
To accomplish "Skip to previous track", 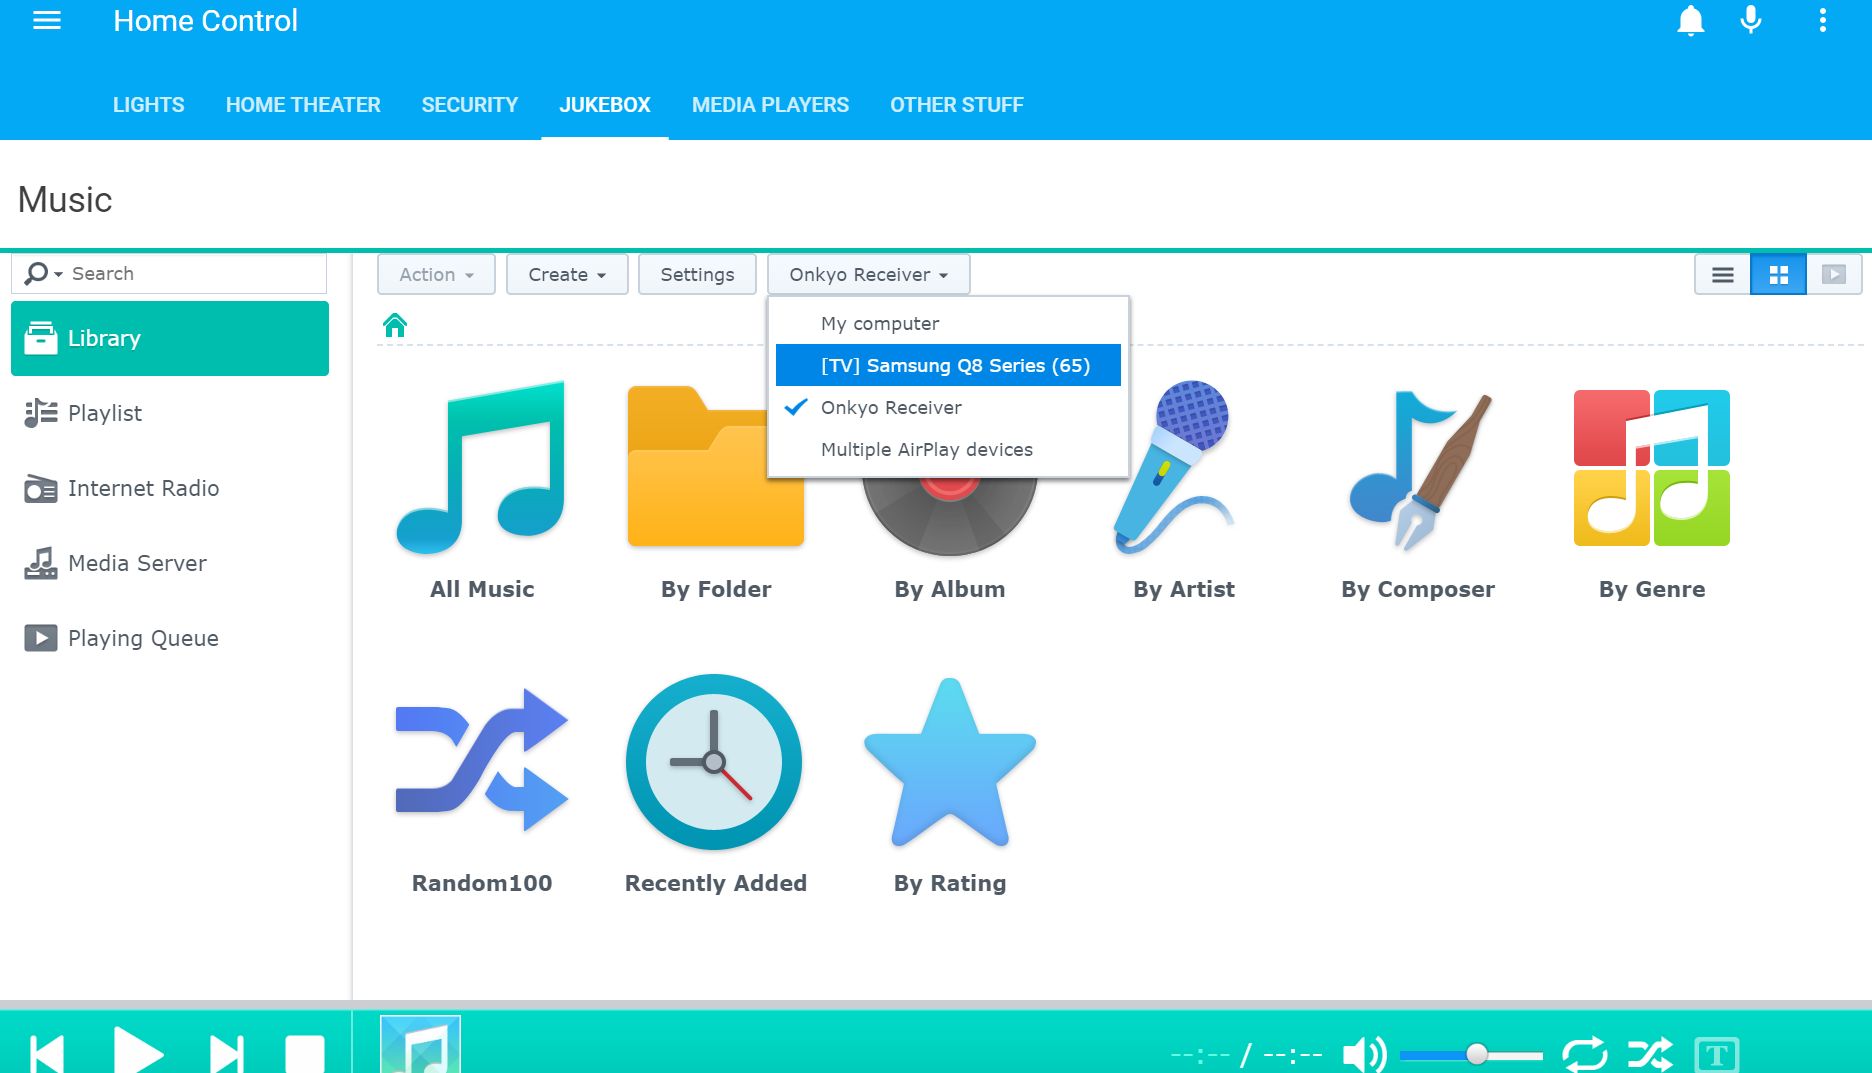I will [48, 1054].
